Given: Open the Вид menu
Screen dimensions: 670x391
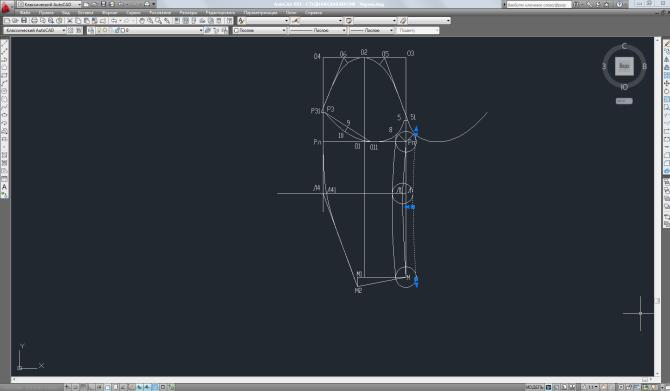Looking at the screenshot, I should pyautogui.click(x=65, y=12).
